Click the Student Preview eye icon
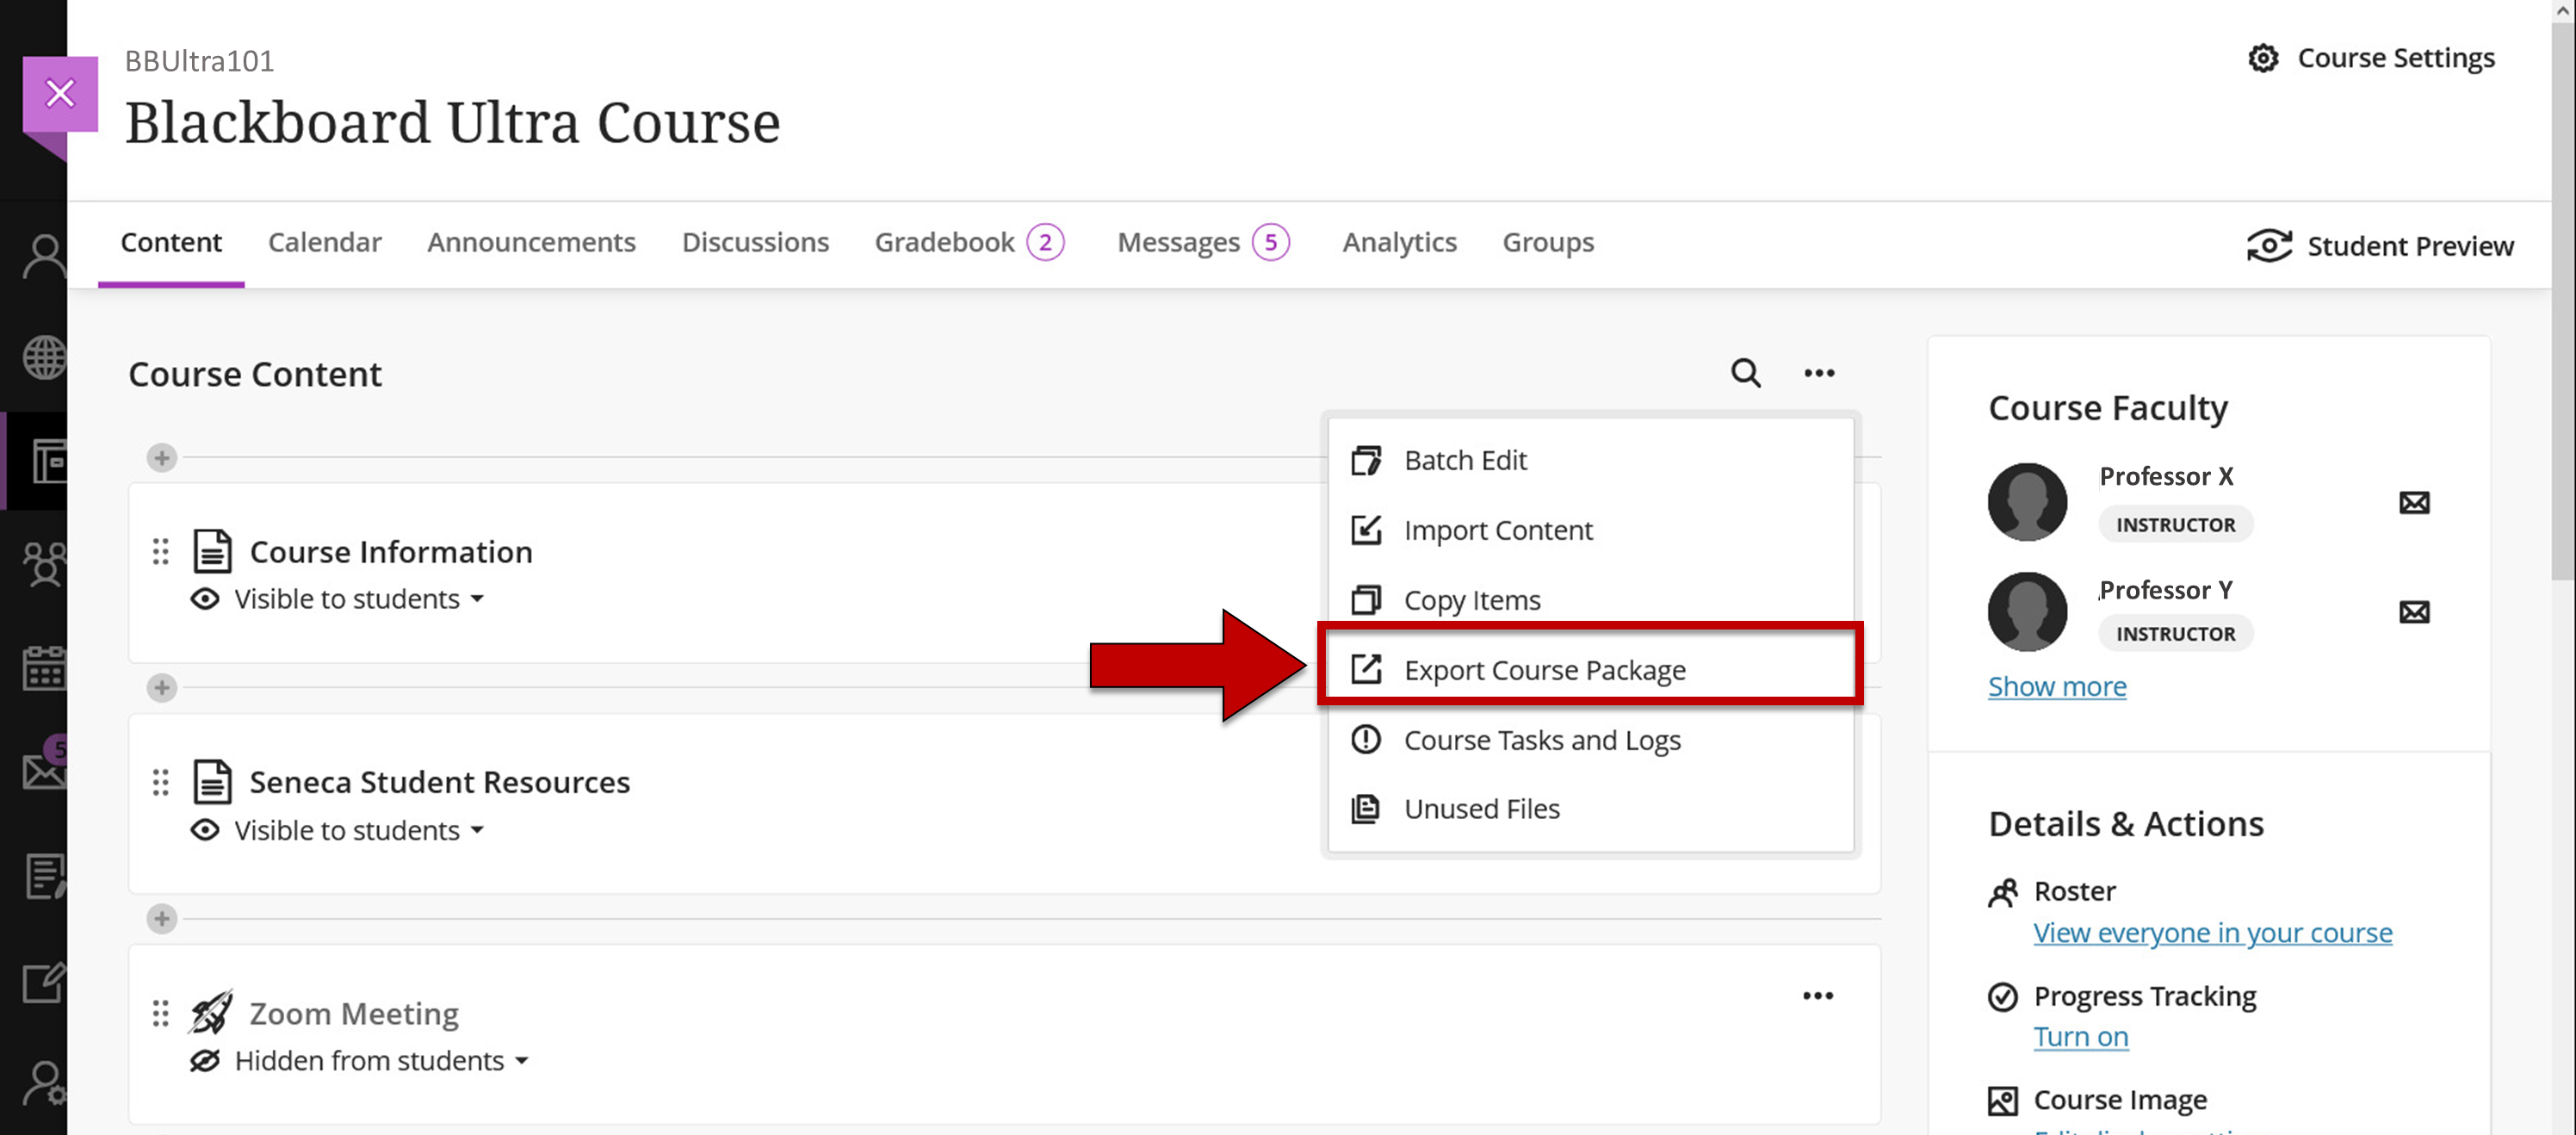Image resolution: width=2576 pixels, height=1135 pixels. pyautogui.click(x=2269, y=245)
